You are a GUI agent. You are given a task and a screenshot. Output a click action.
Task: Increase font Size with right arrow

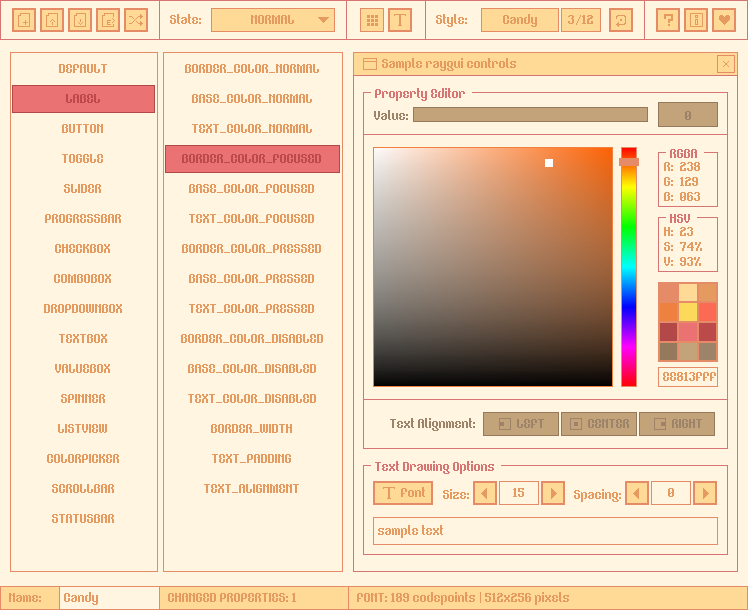pyautogui.click(x=553, y=493)
